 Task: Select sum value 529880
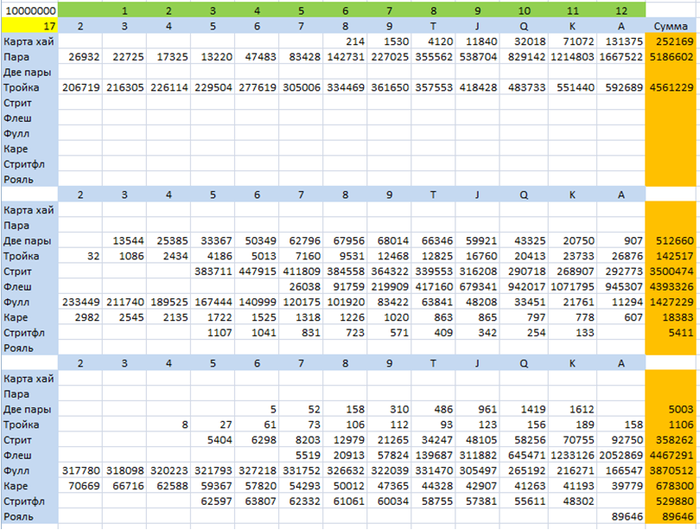pyautogui.click(x=671, y=501)
